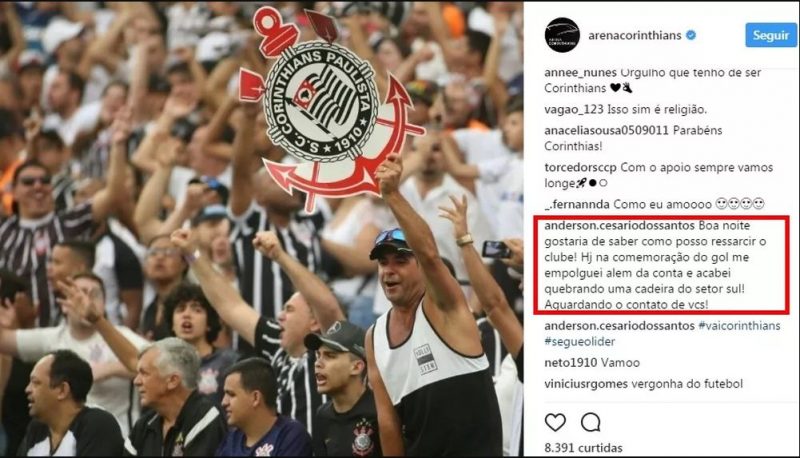800x458 pixels.
Task: Open viniciusrgomes profile
Action: coord(586,384)
